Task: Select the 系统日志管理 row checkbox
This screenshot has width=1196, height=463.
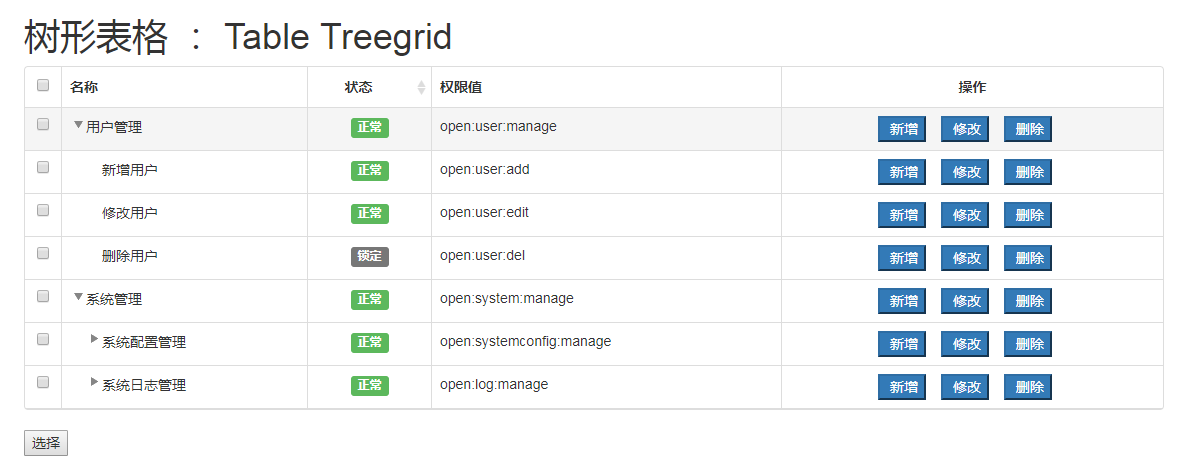Action: [43, 382]
